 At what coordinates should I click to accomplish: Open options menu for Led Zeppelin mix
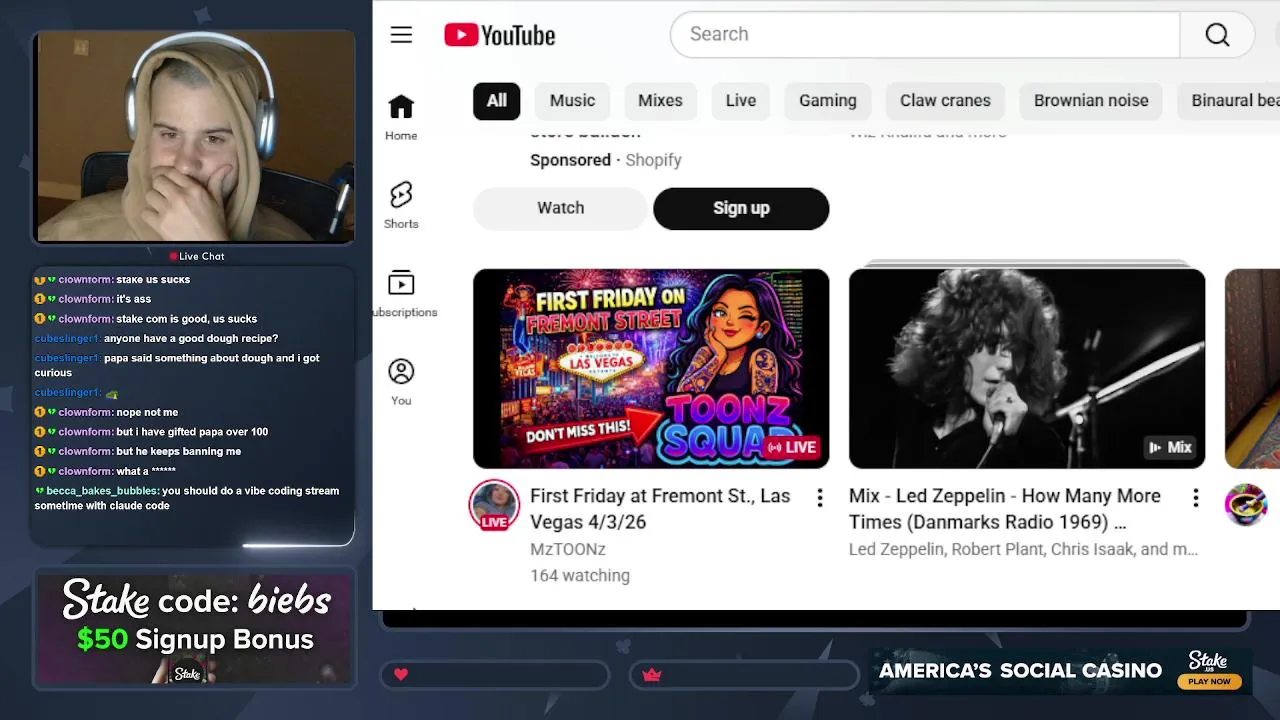coord(1196,497)
